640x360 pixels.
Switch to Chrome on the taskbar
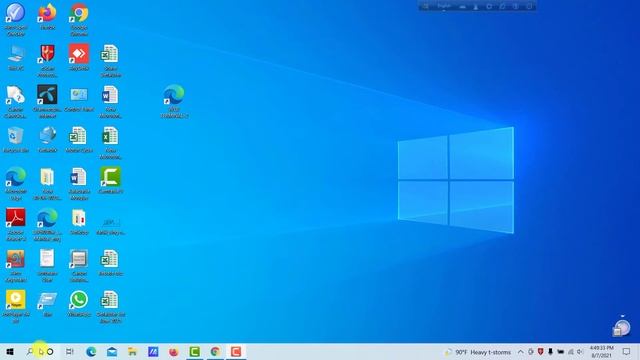[215, 351]
